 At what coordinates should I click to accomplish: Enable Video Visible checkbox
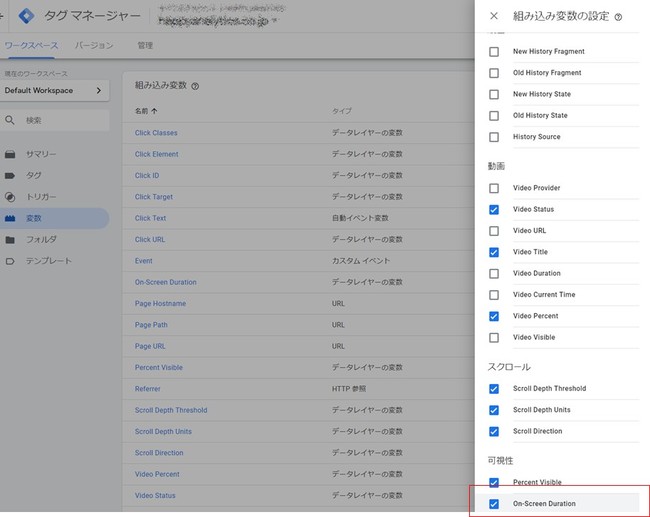click(x=494, y=338)
